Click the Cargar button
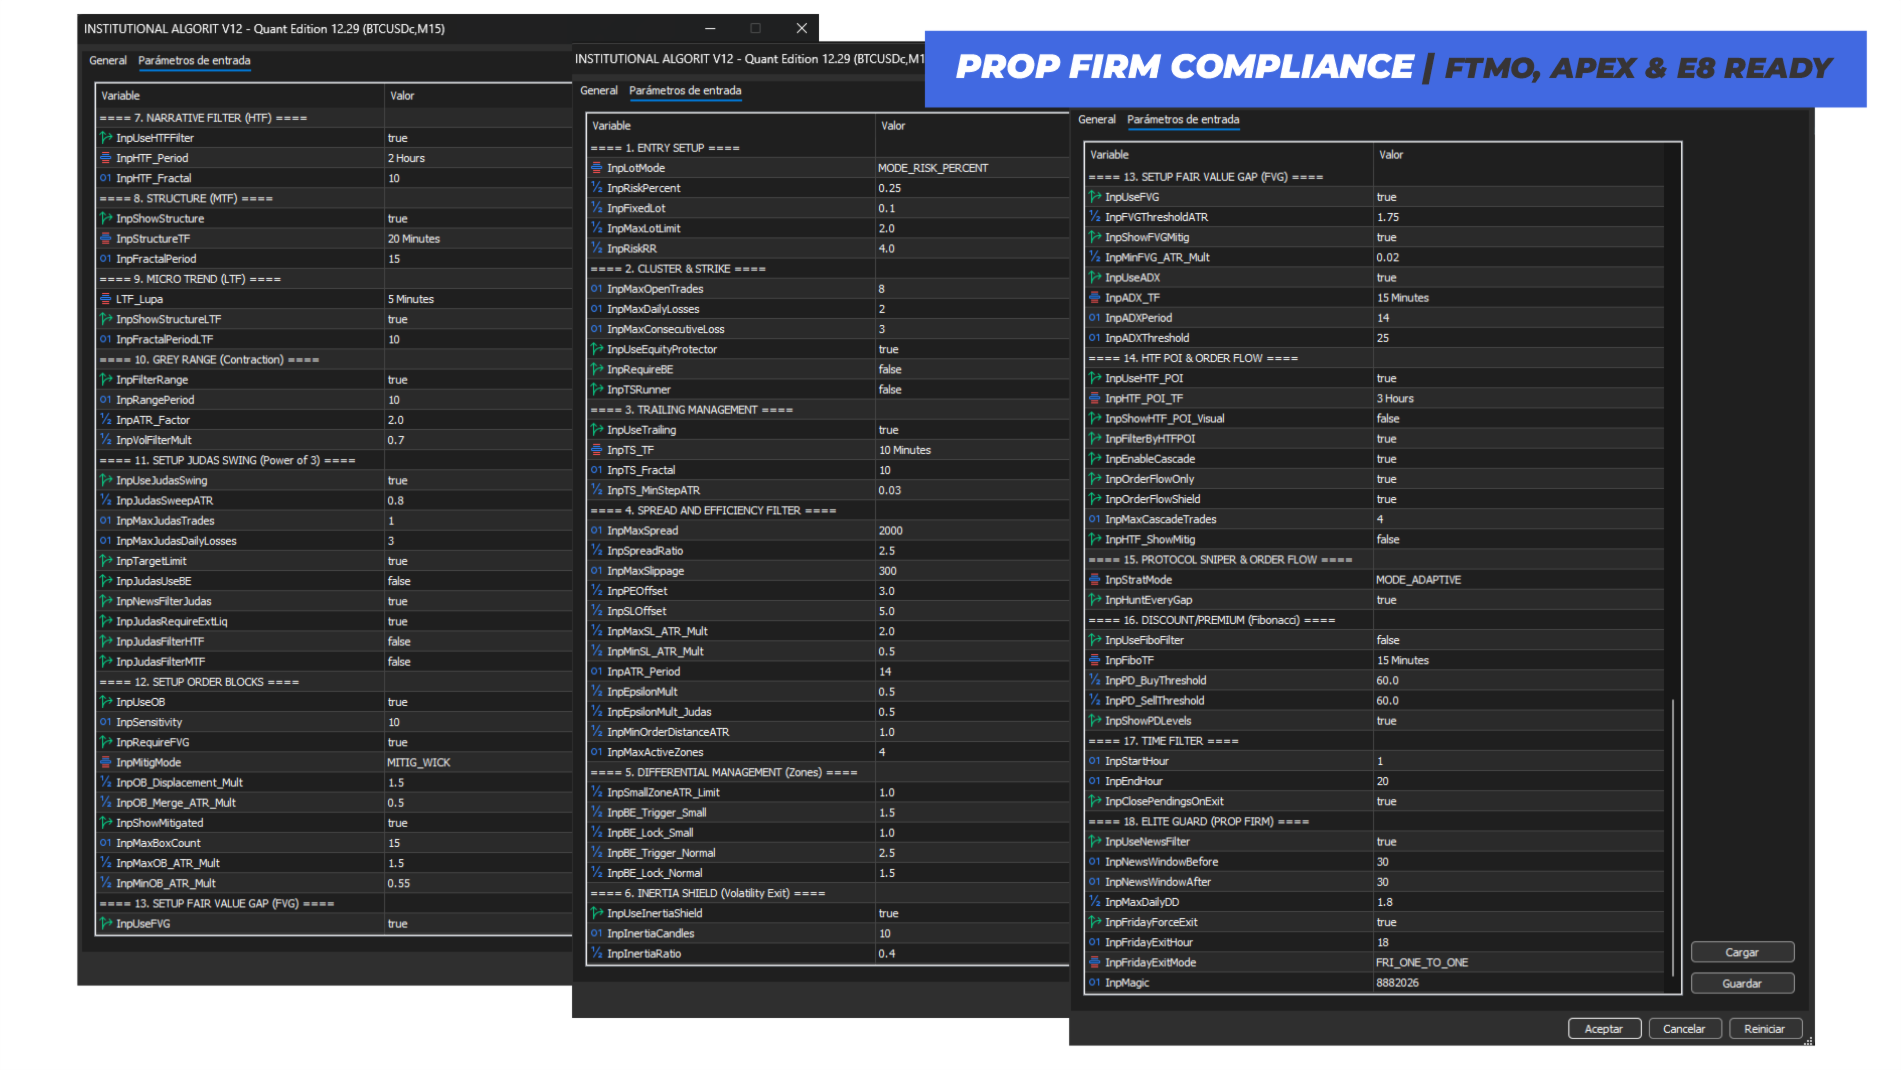This screenshot has width=1901, height=1070. click(1742, 952)
